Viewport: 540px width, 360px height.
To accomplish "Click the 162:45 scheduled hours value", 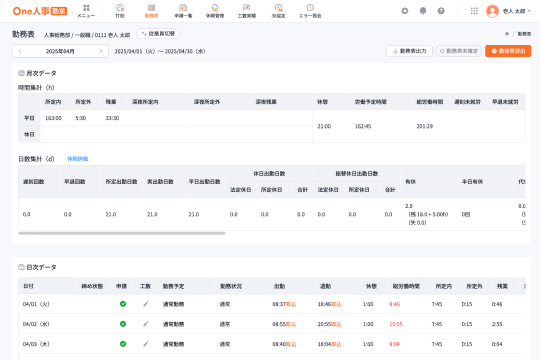I will [363, 126].
